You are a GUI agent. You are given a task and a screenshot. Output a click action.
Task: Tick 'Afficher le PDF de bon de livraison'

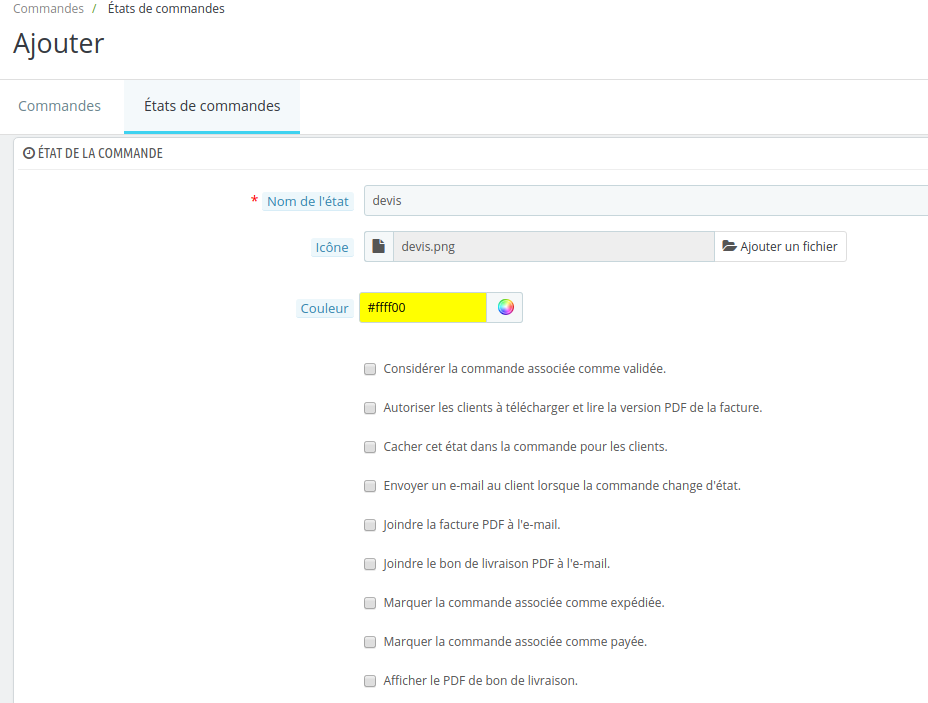[370, 682]
